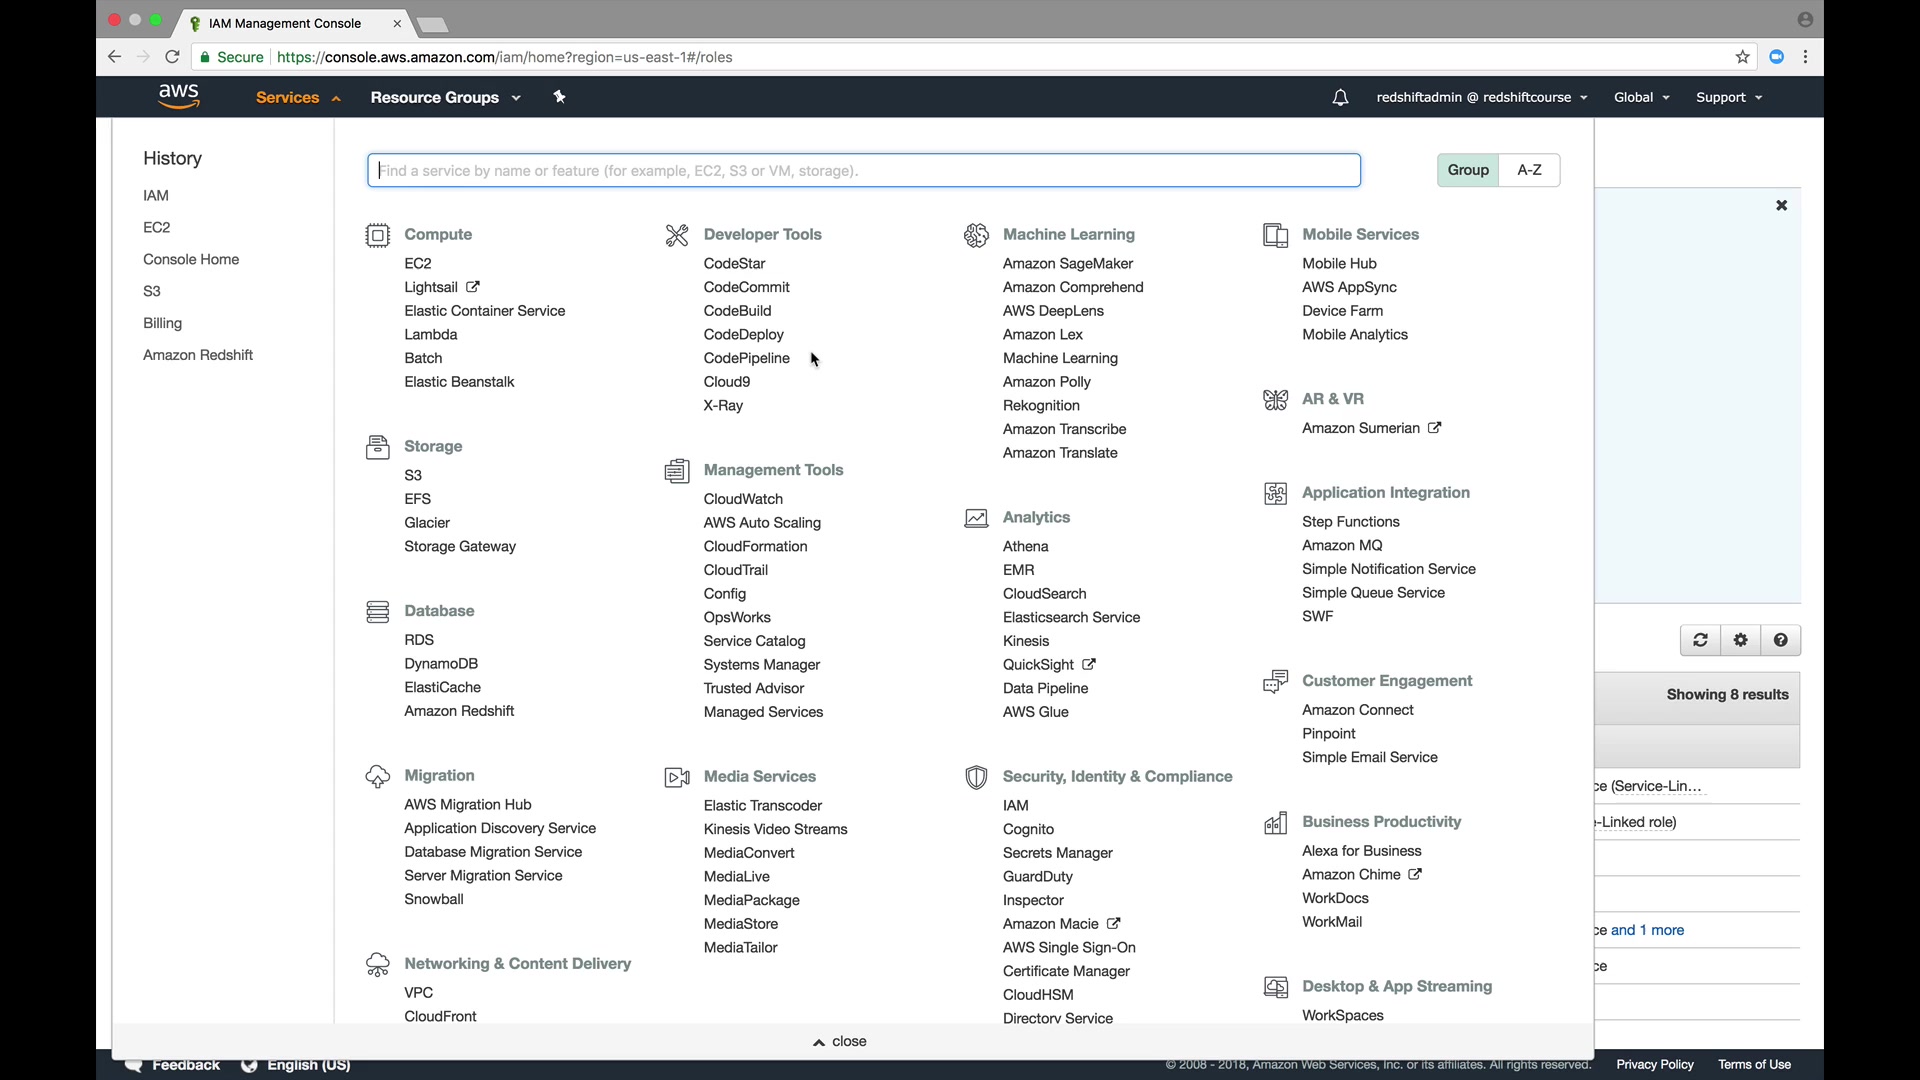The height and width of the screenshot is (1080, 1920).
Task: Open the redshiftadmin account dropdown
Action: [x=1481, y=97]
